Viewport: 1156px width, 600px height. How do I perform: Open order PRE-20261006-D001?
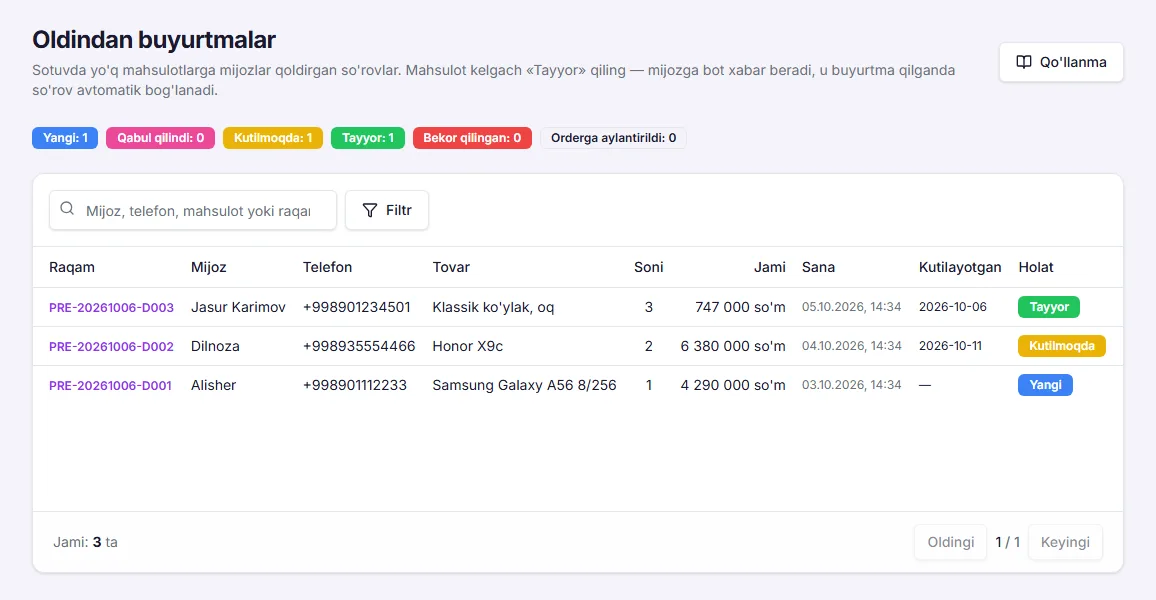click(x=111, y=386)
